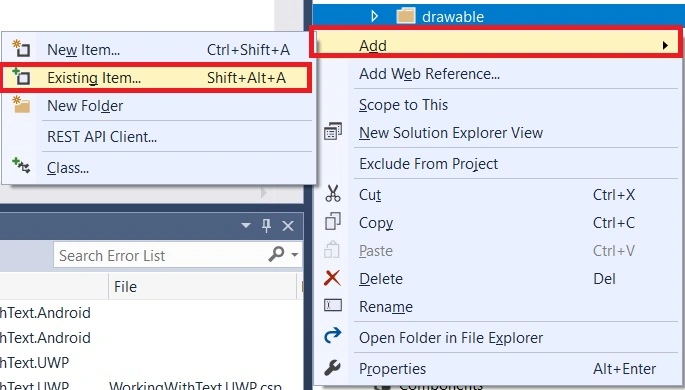Click into the Search Error List field
The image size is (685, 390).
(162, 255)
